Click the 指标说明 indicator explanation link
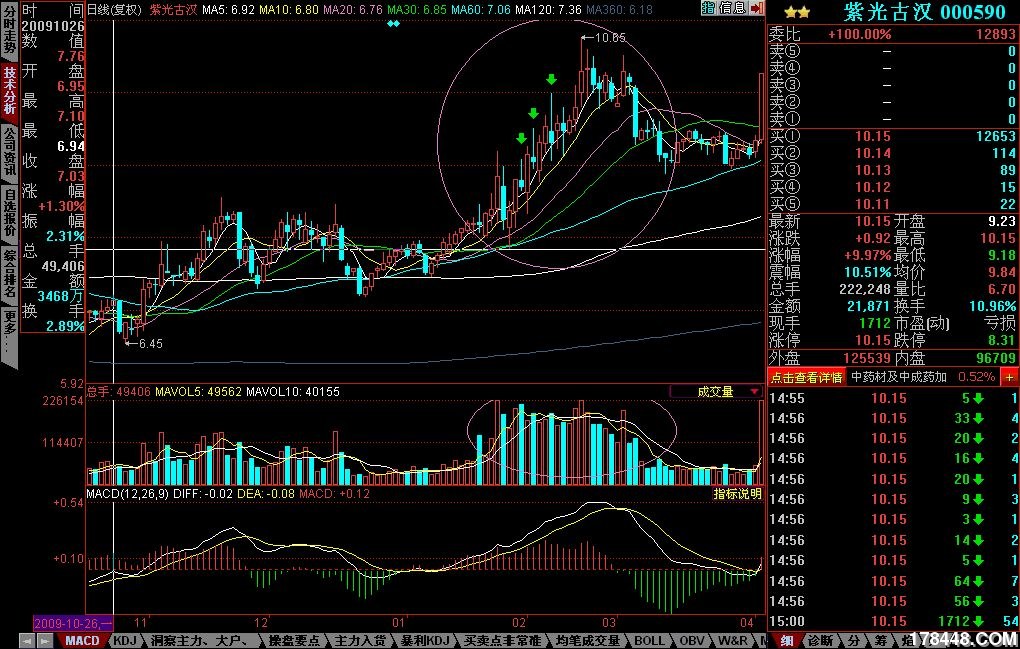Viewport: 1020px width, 649px height. tap(737, 494)
